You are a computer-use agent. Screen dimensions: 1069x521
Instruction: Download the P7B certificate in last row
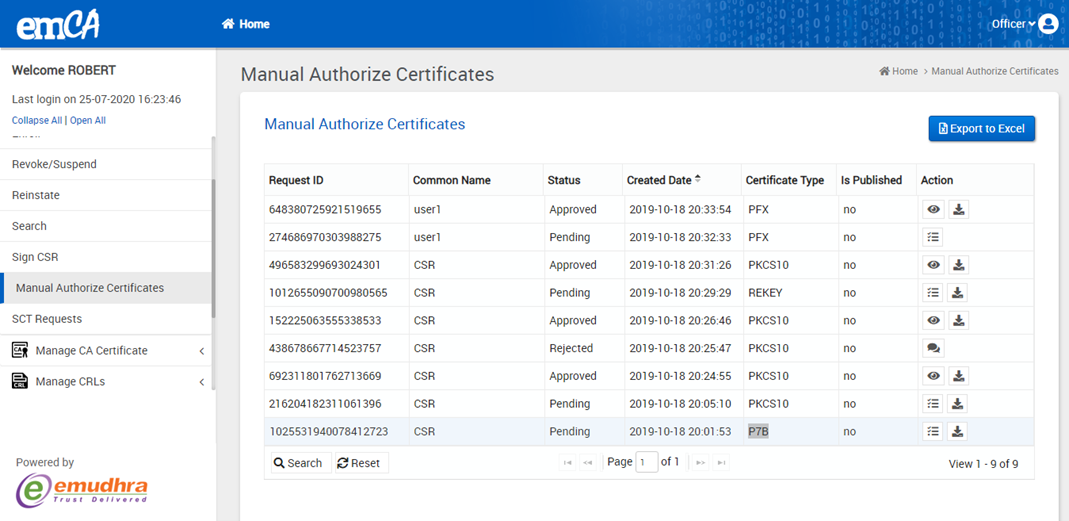click(x=958, y=432)
